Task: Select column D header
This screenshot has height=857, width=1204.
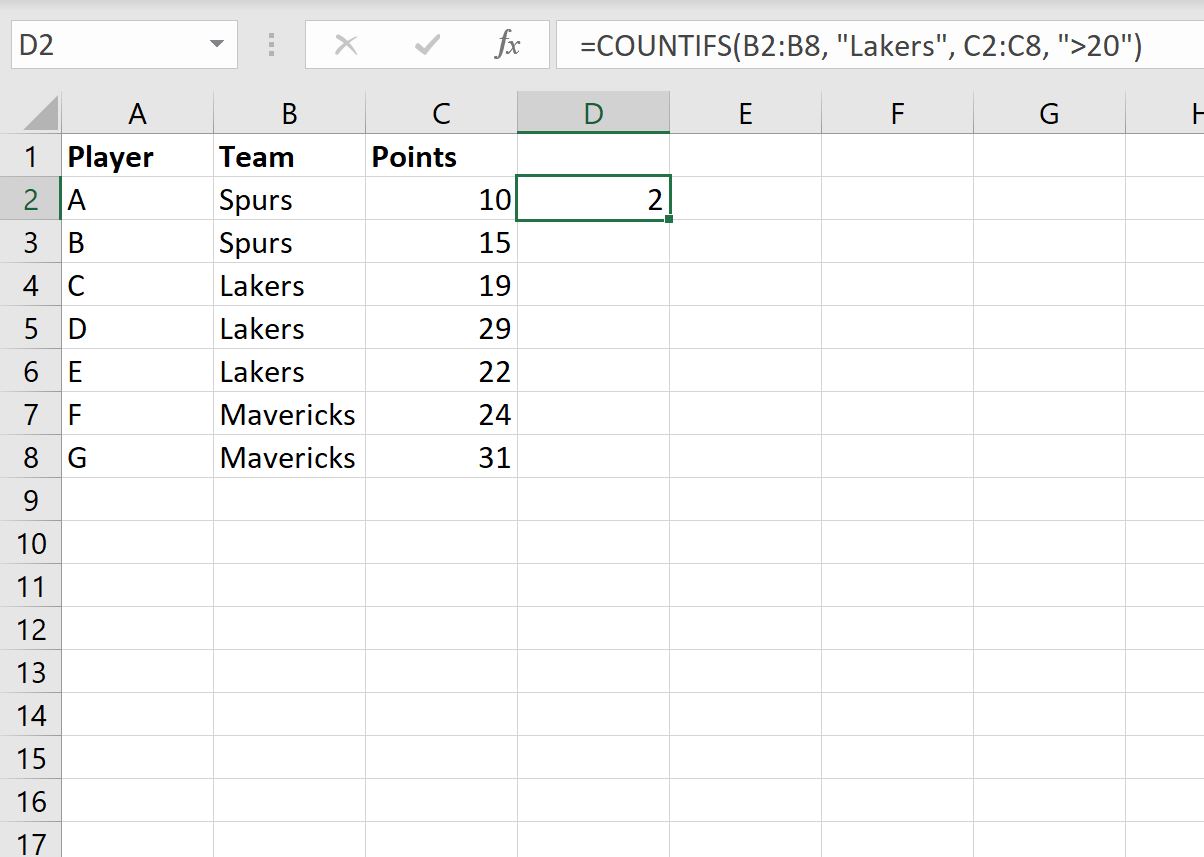Action: coord(593,114)
